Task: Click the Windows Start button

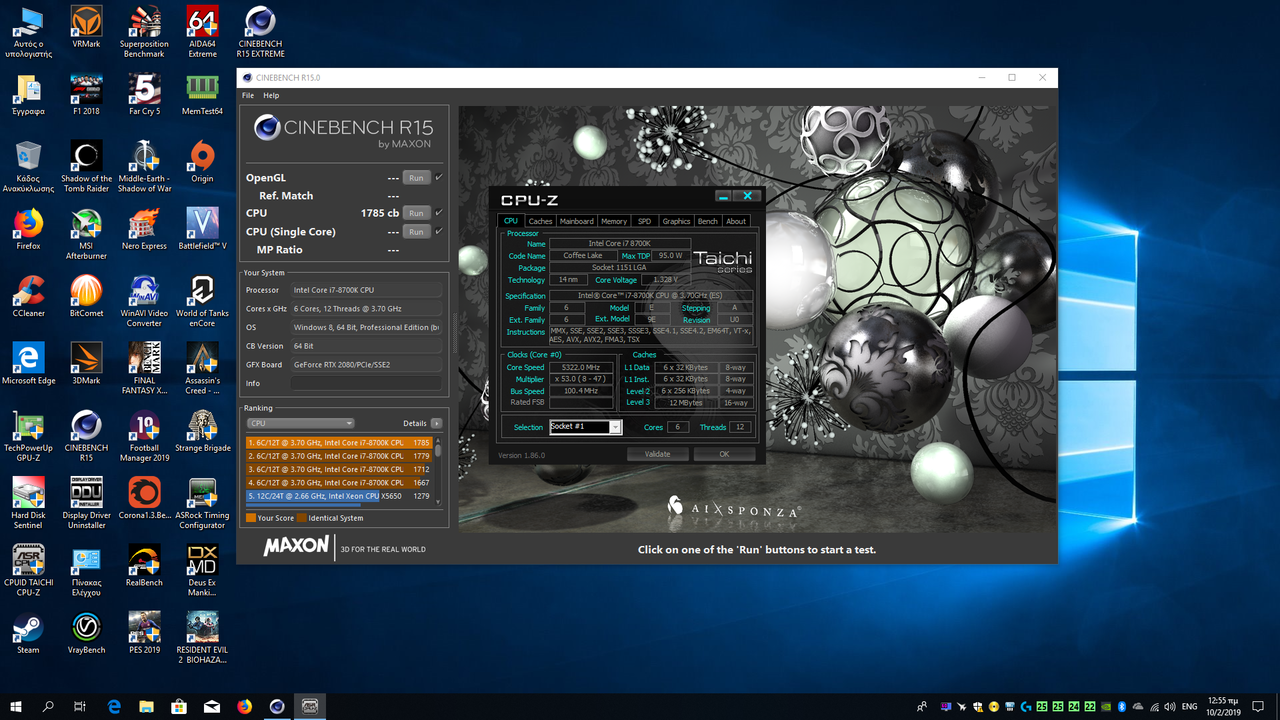Action: coord(16,706)
